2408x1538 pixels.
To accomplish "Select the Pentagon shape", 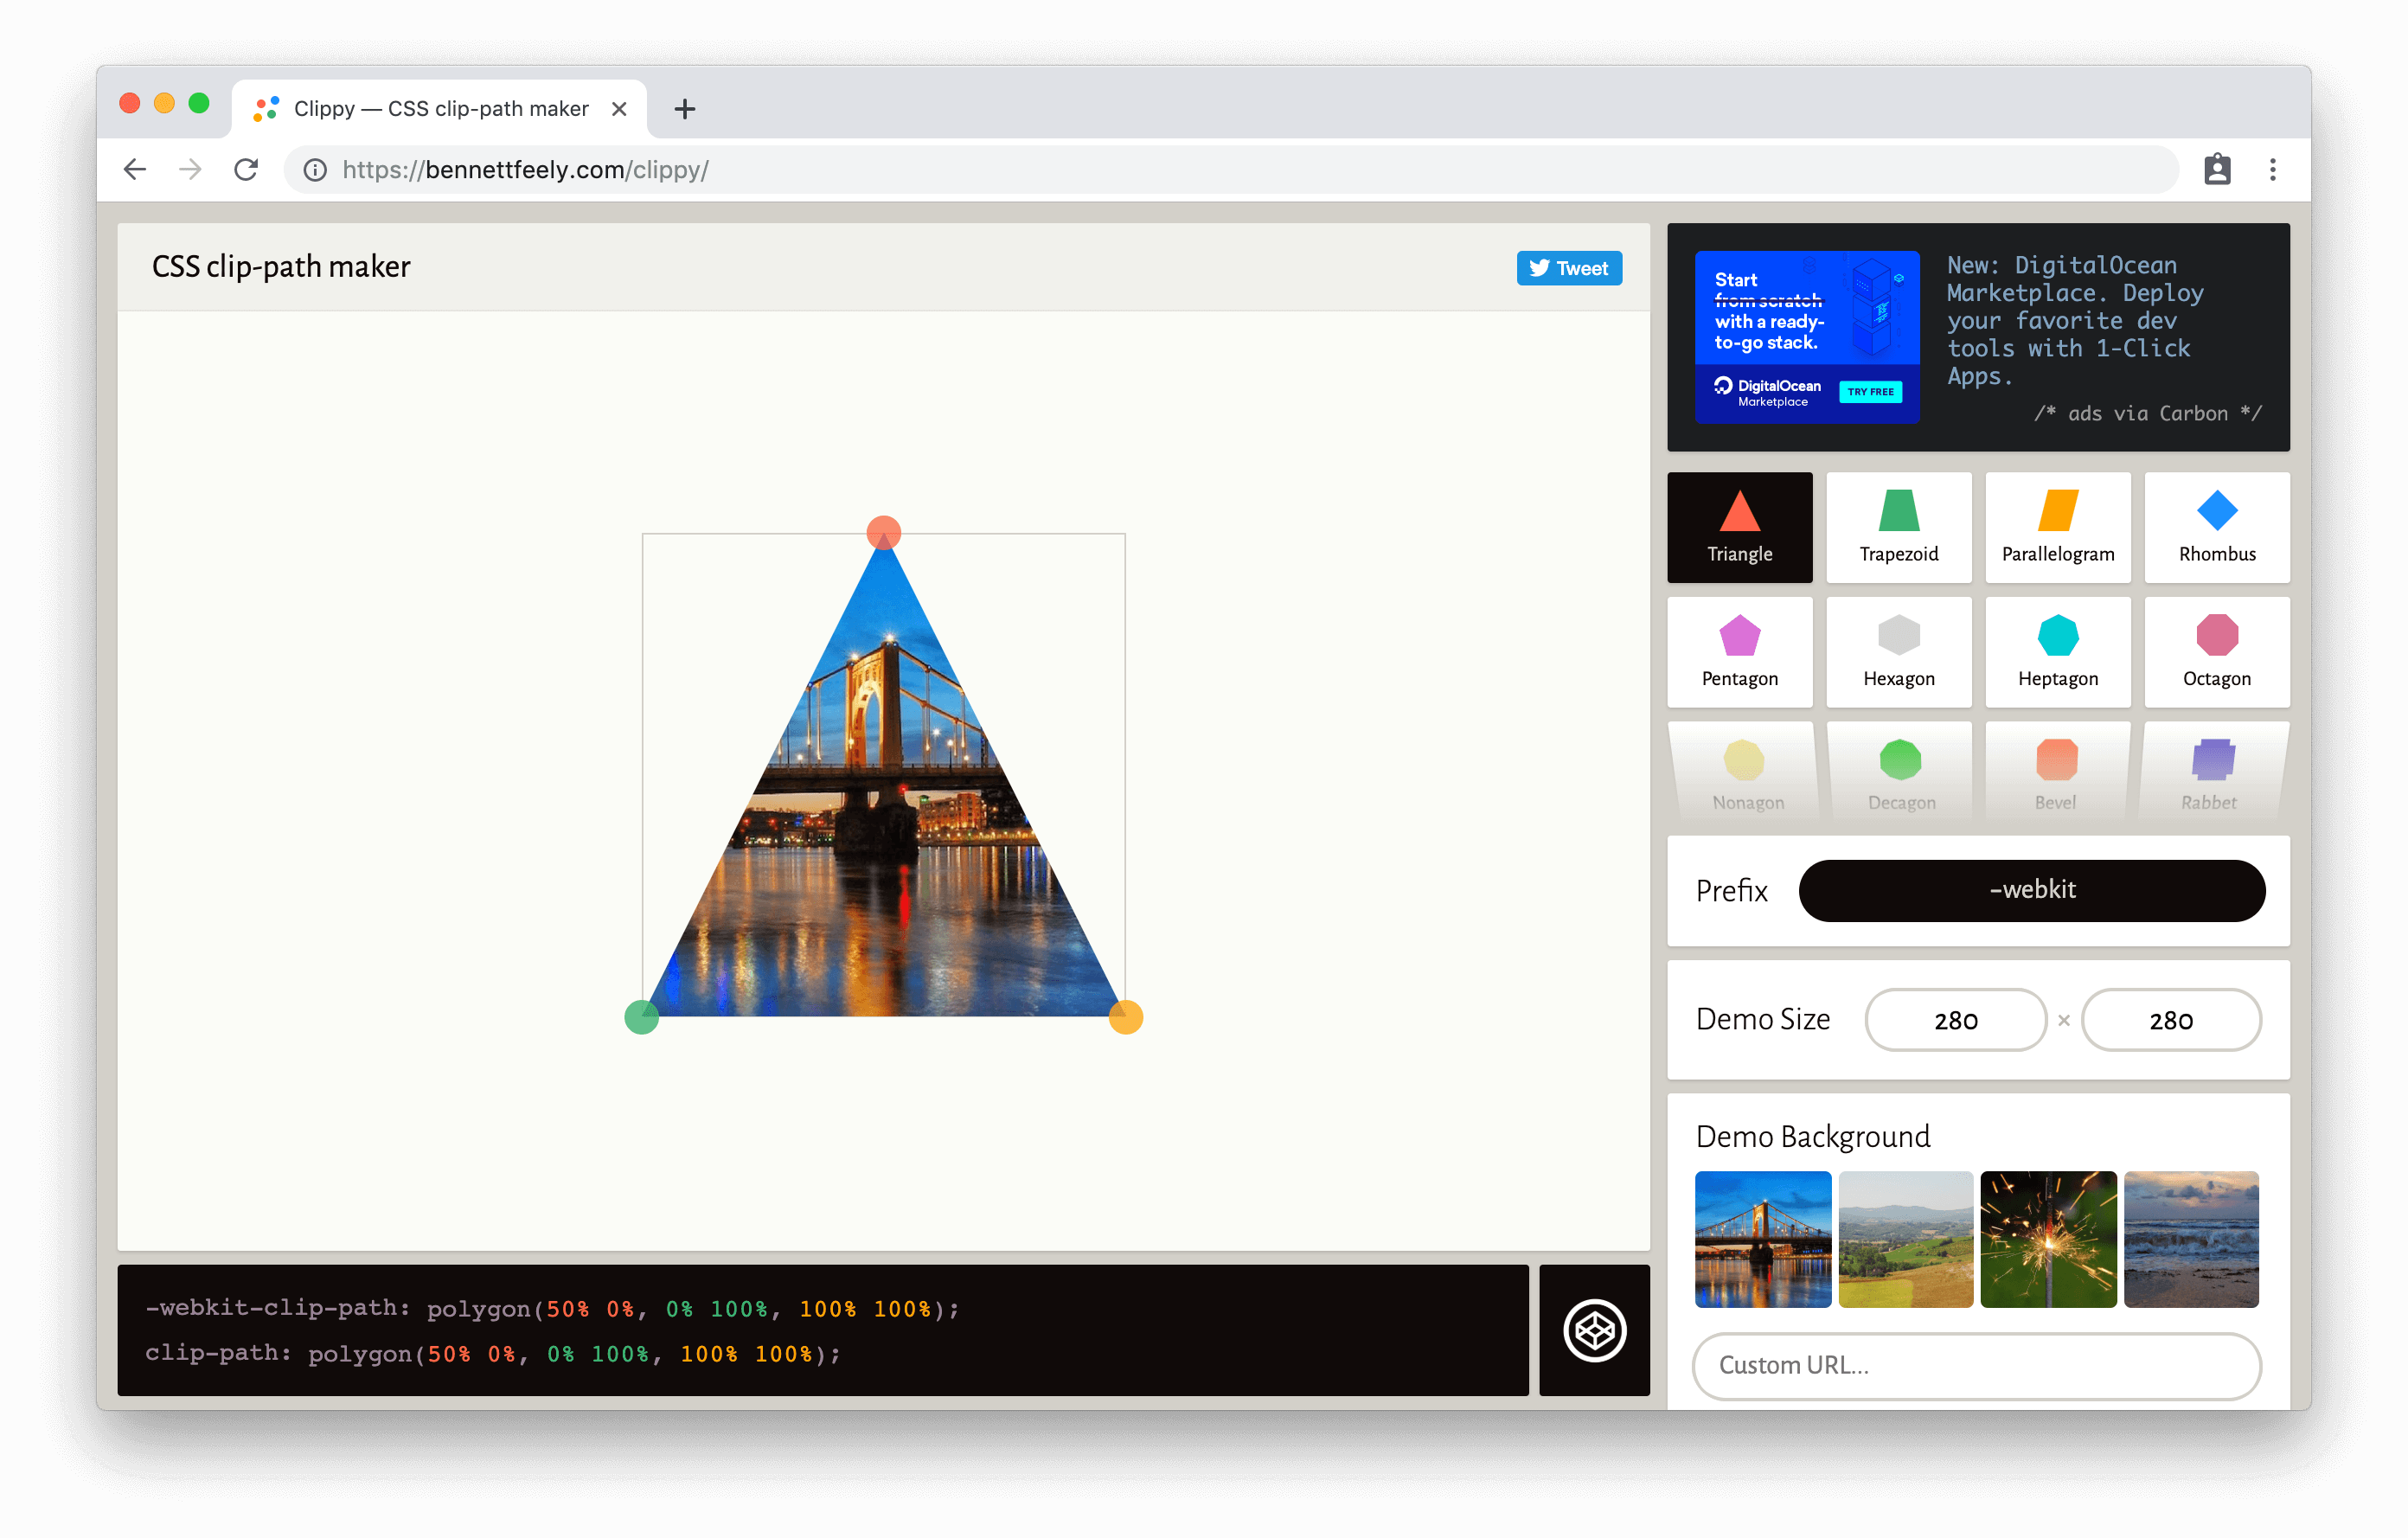I will (1739, 652).
